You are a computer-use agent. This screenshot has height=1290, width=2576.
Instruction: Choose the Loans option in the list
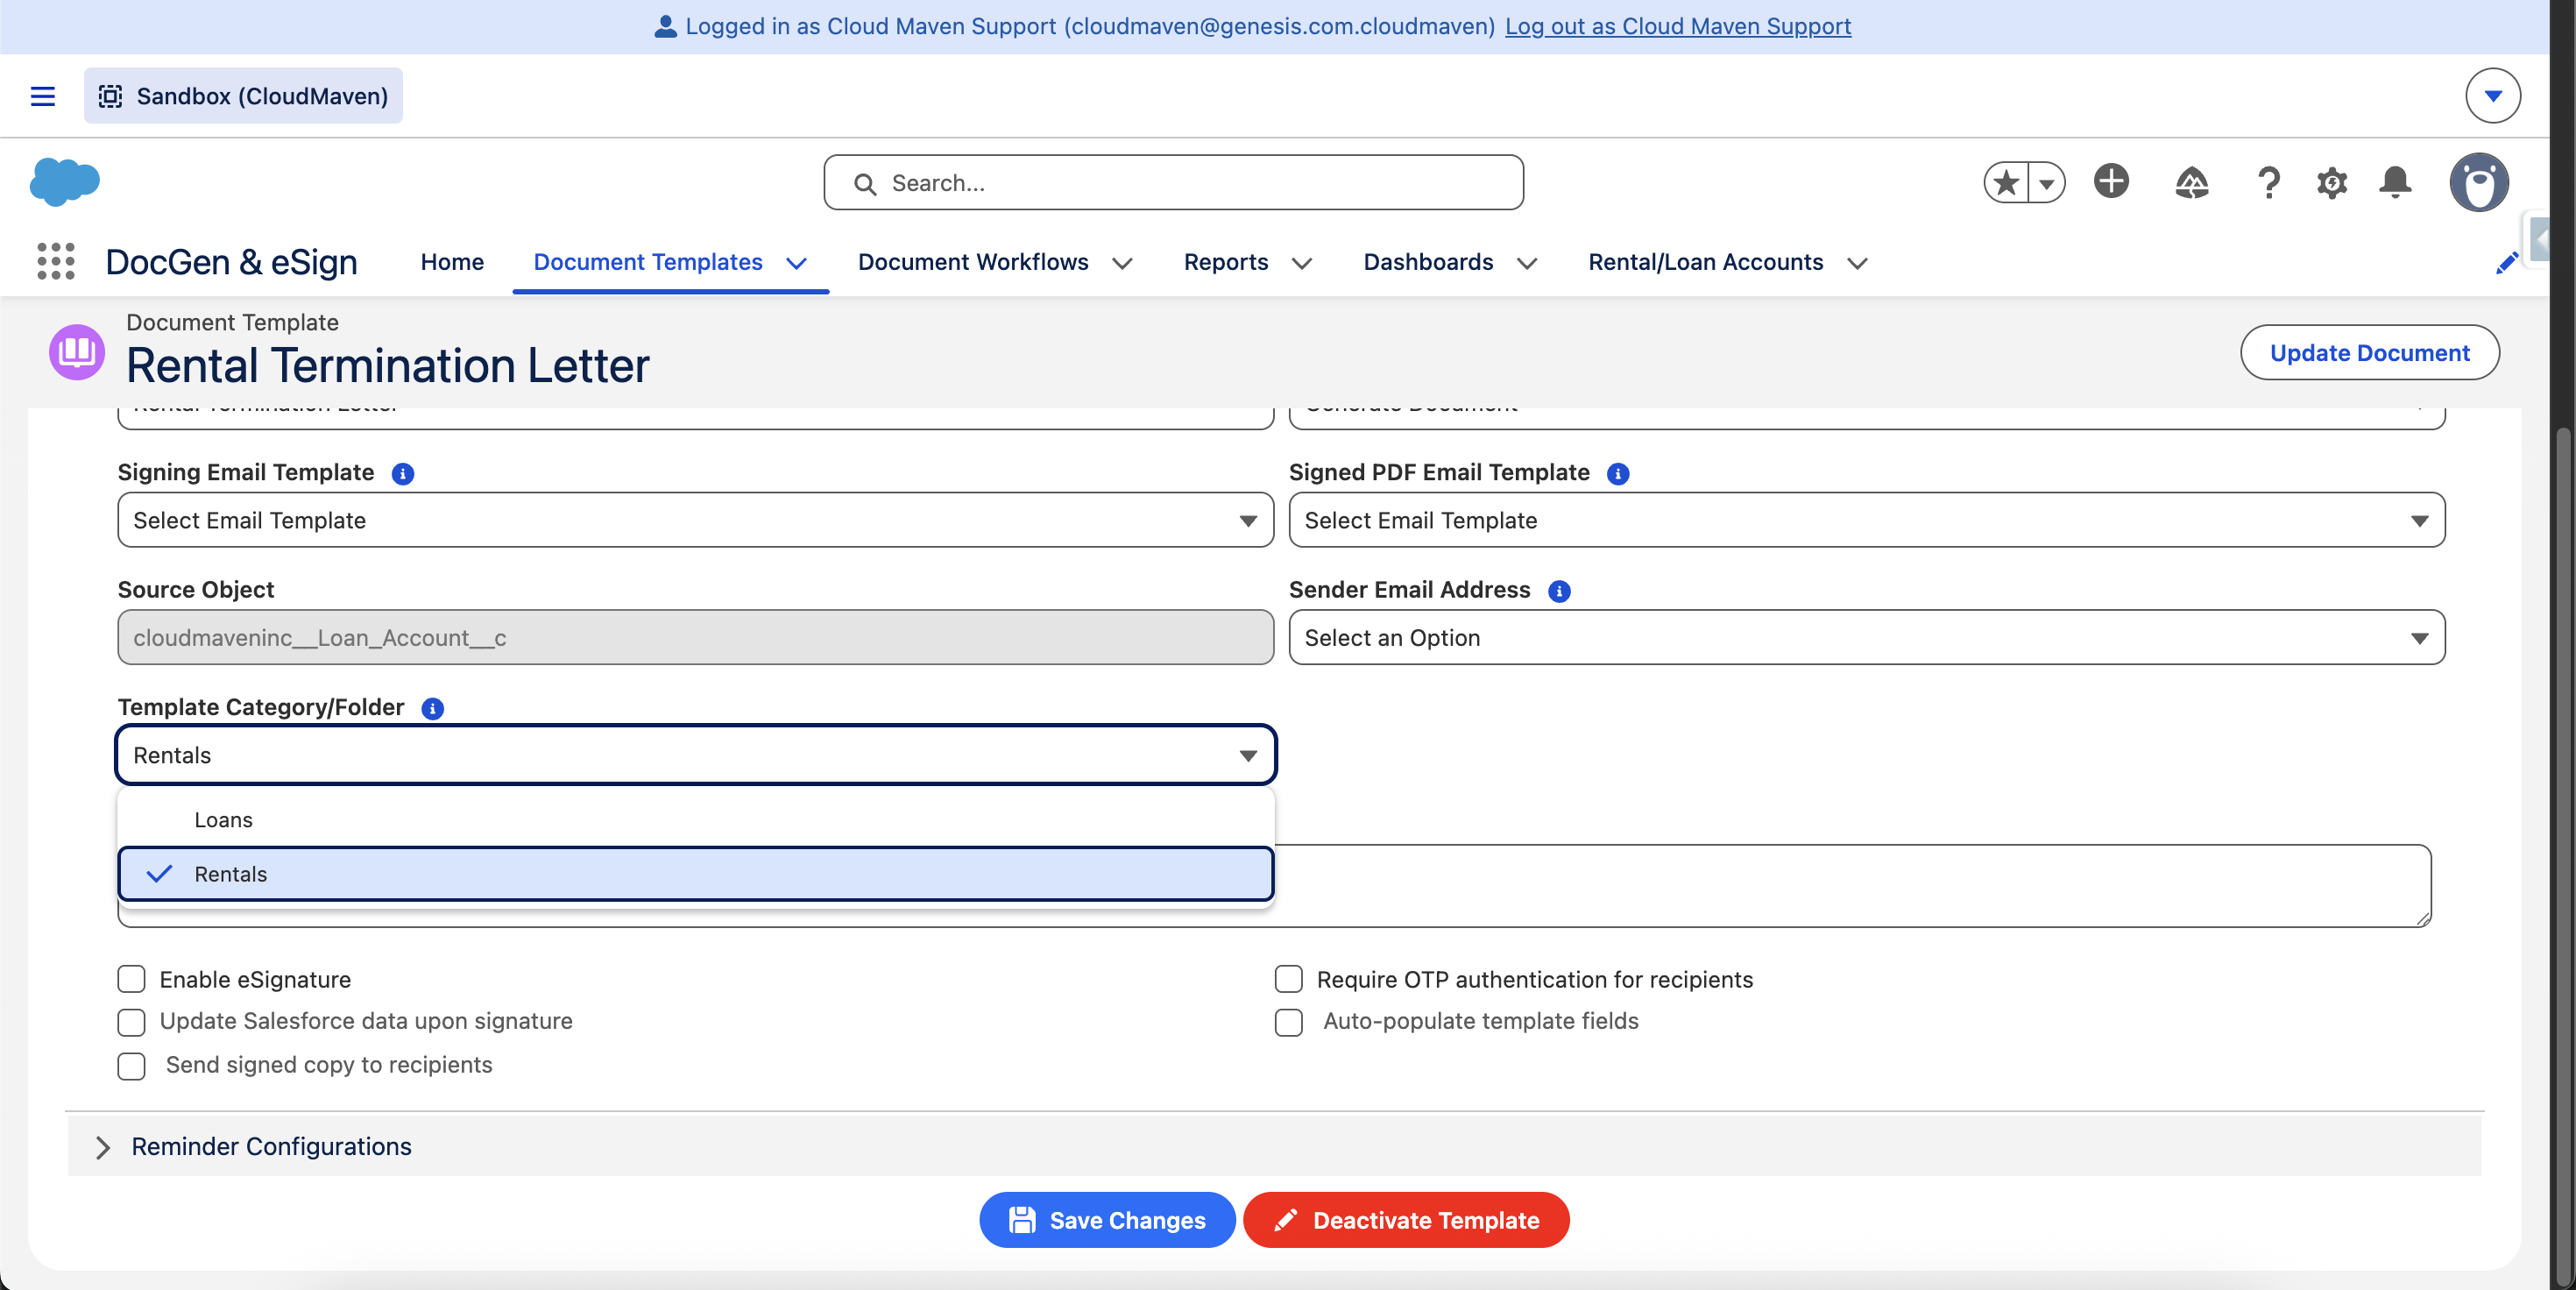point(696,820)
